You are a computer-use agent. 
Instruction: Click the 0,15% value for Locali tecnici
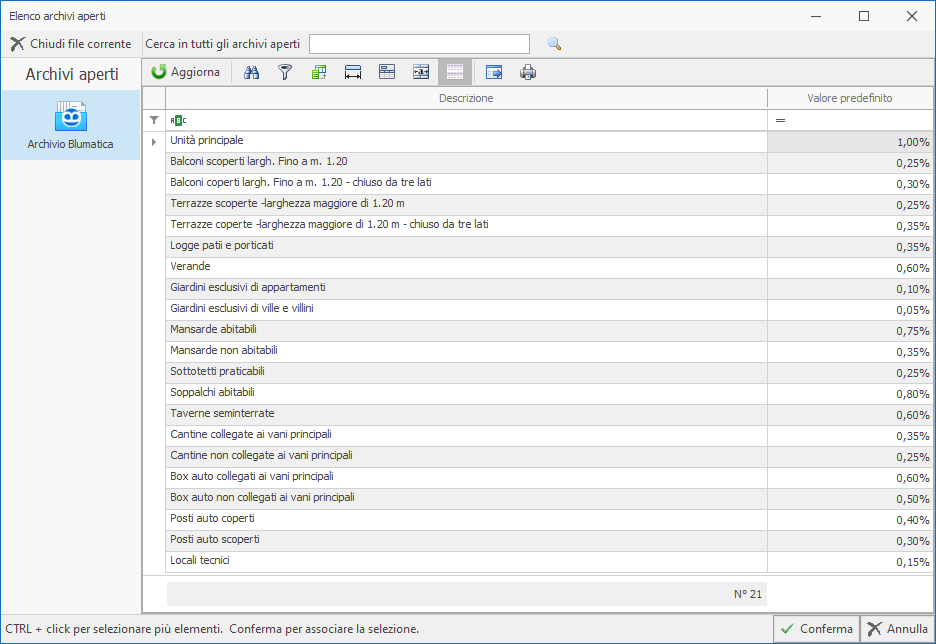tap(850, 562)
